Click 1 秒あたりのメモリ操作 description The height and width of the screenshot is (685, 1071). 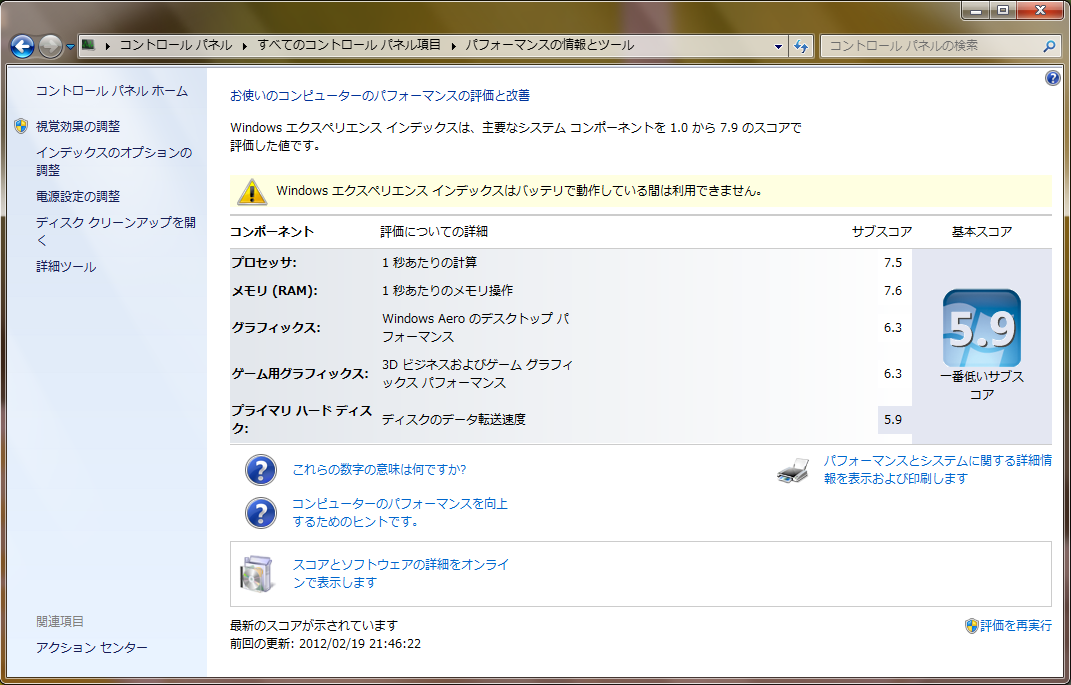(x=447, y=291)
